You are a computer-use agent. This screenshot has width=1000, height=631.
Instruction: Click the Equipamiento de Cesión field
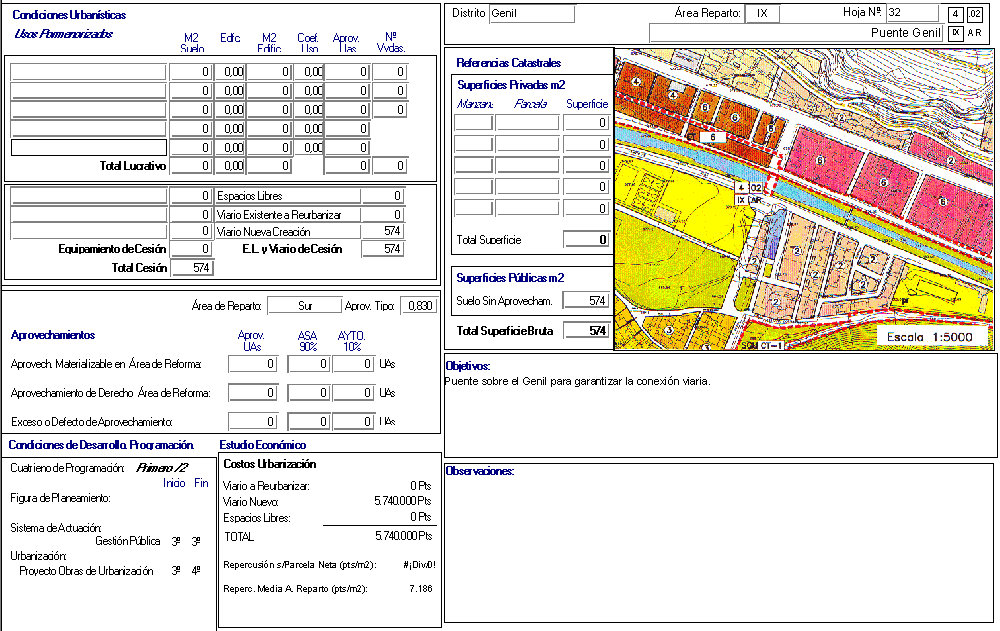(191, 249)
